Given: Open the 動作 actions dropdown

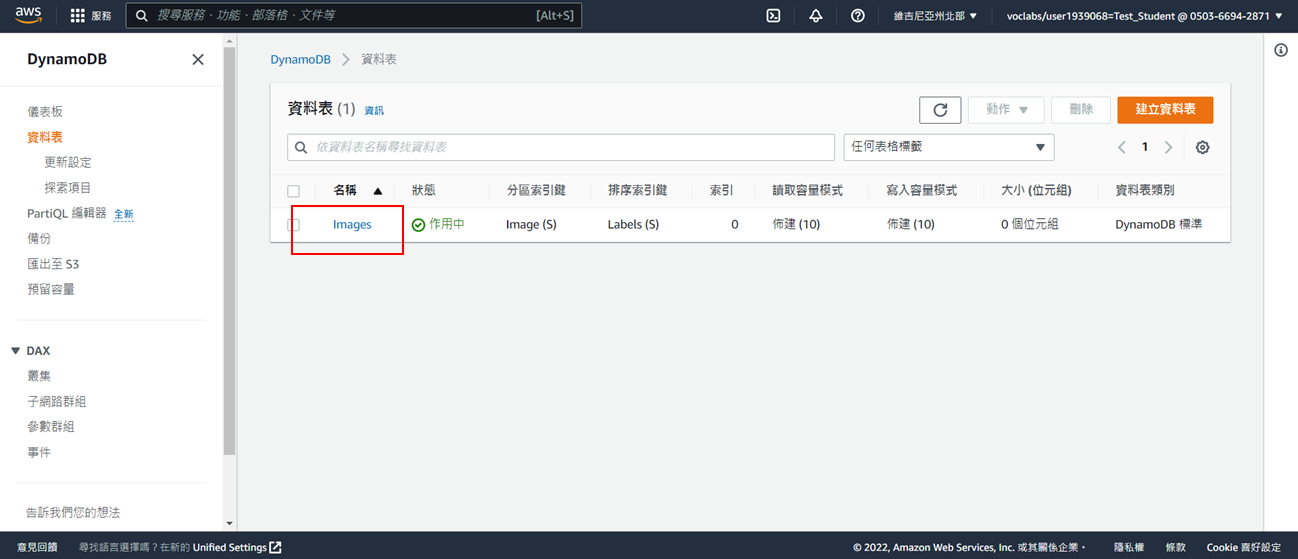Looking at the screenshot, I should [1006, 110].
